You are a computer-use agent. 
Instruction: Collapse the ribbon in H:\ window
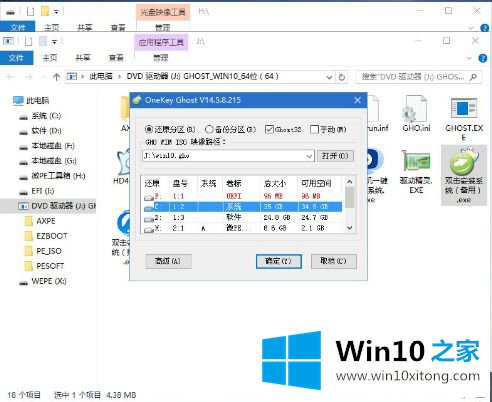click(x=471, y=28)
